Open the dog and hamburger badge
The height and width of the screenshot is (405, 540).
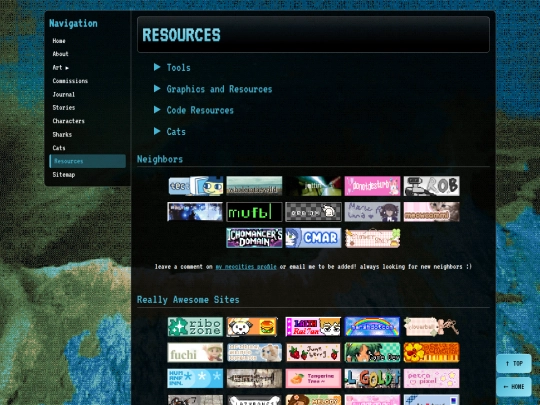pyautogui.click(x=252, y=326)
